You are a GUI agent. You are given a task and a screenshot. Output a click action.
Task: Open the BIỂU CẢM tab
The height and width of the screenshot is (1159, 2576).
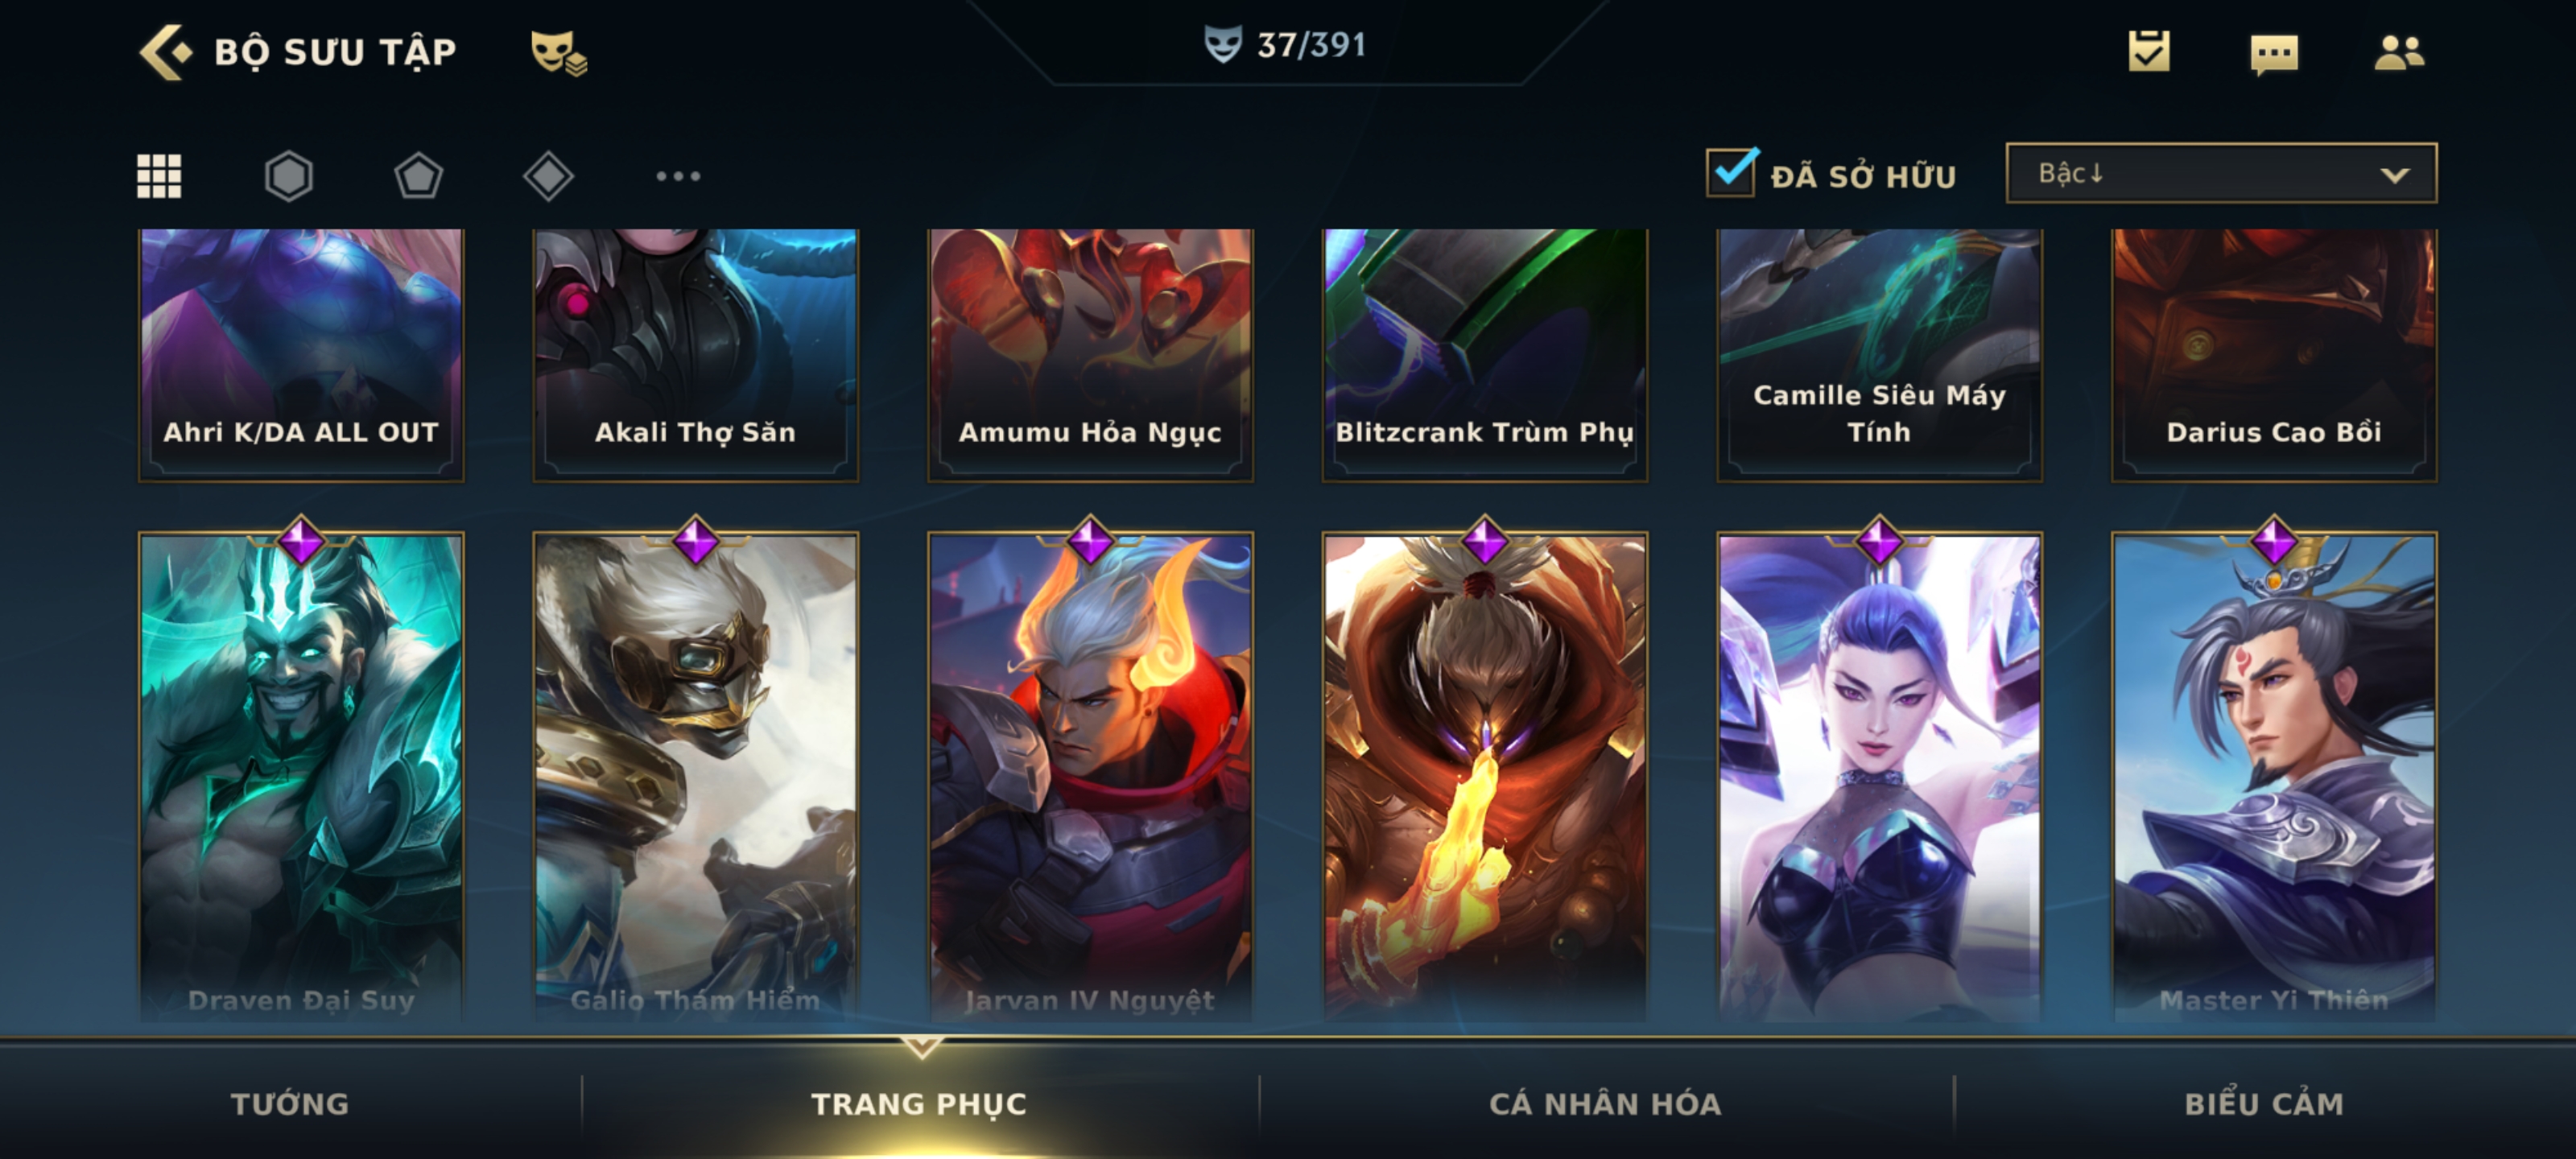coord(2264,1103)
